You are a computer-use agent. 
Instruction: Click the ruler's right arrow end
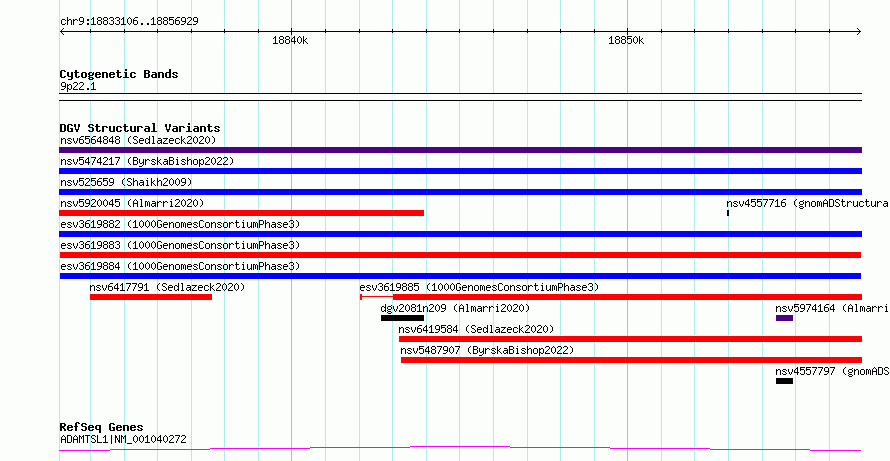tap(859, 32)
